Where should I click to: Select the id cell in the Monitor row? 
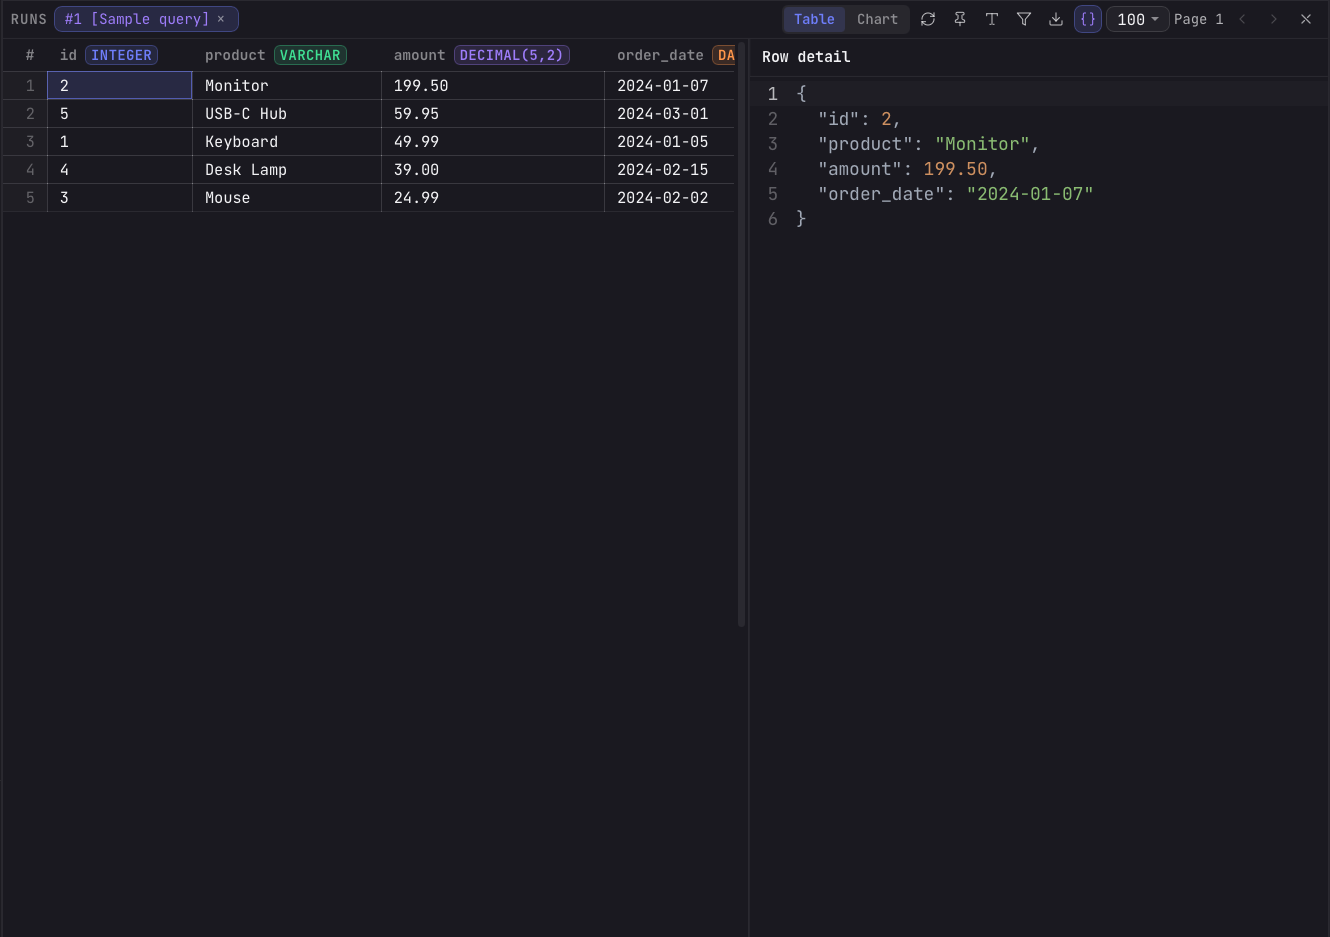[120, 86]
